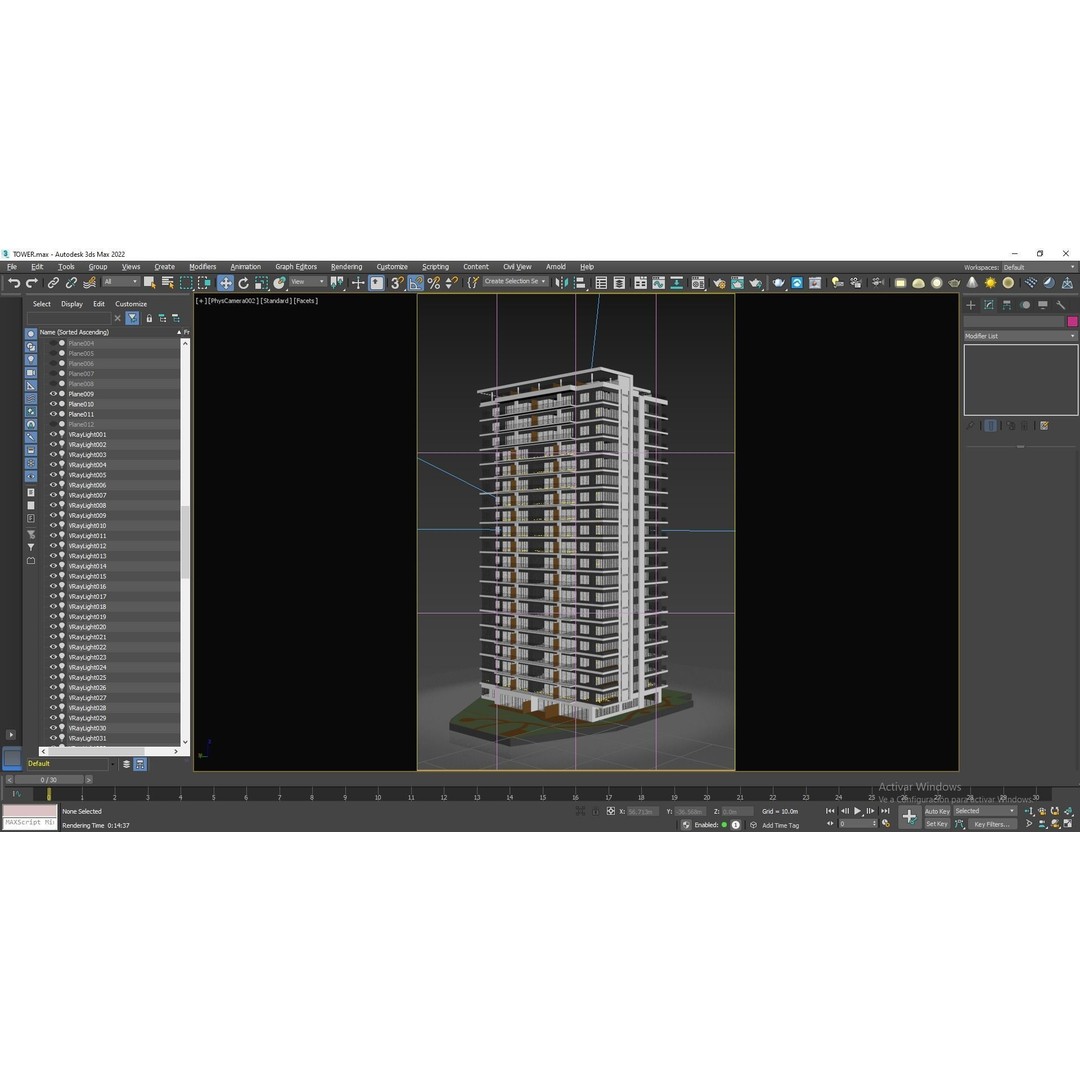The width and height of the screenshot is (1080, 1080).
Task: Open the selection filter All dropdown
Action: [121, 282]
